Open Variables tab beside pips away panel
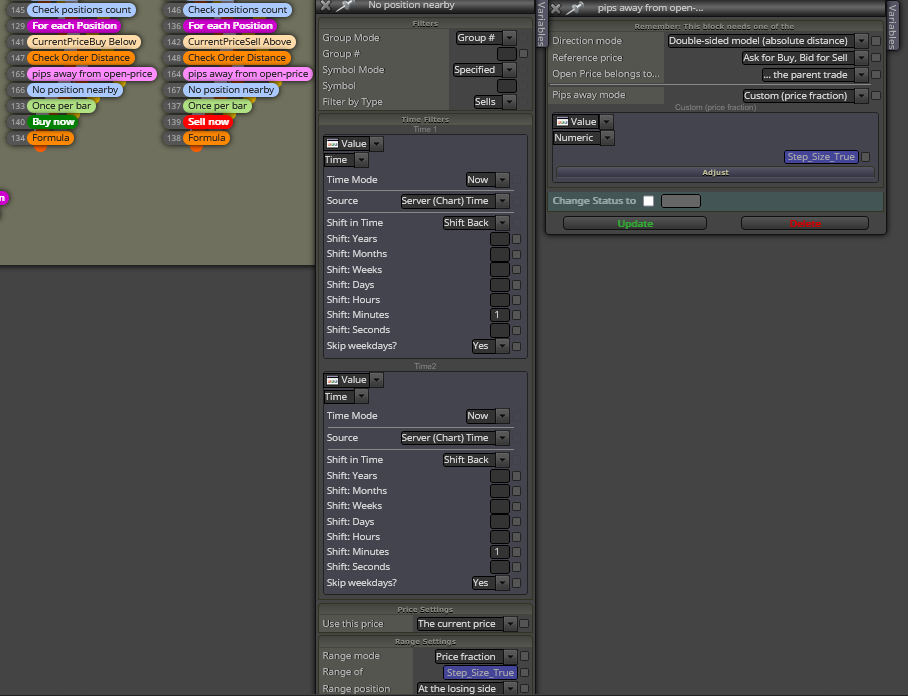 tap(892, 25)
